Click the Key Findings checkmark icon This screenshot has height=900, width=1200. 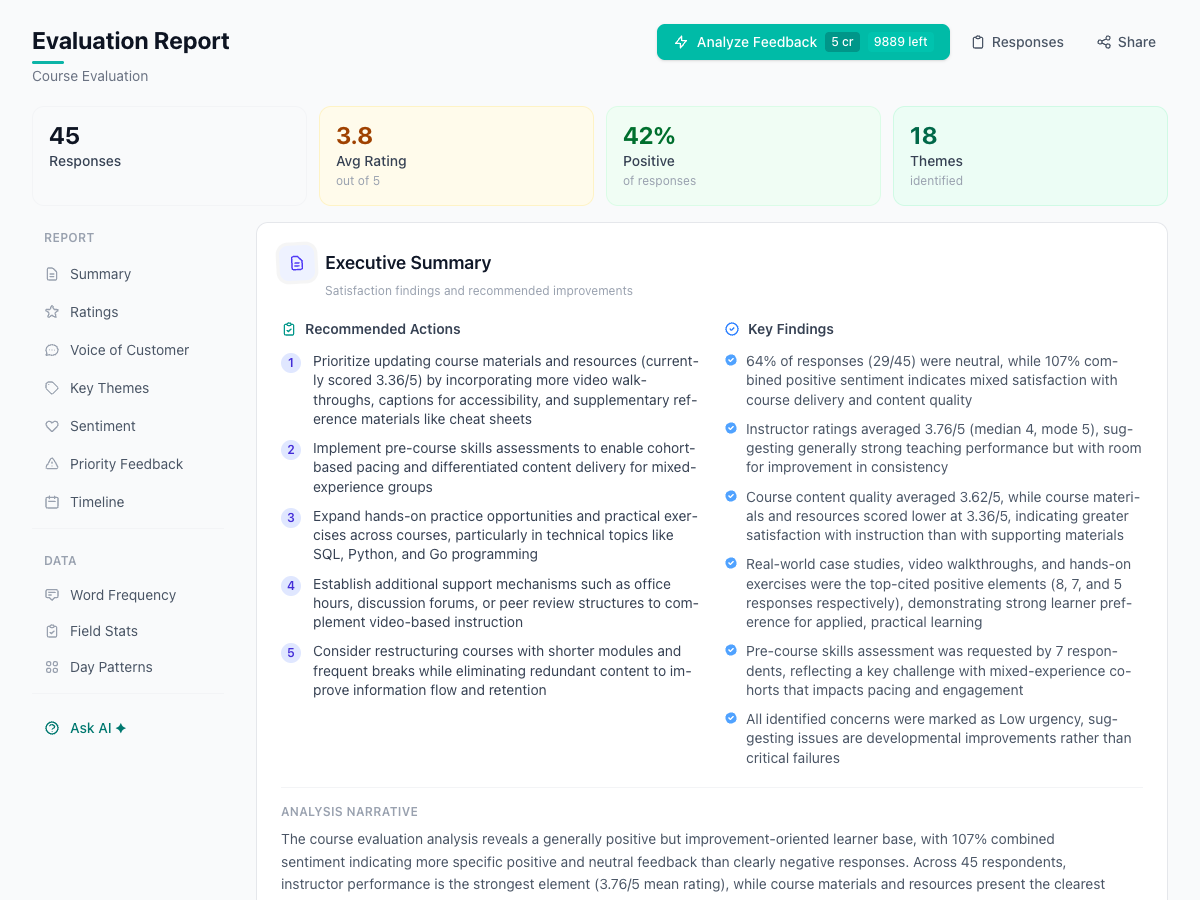[x=731, y=328]
